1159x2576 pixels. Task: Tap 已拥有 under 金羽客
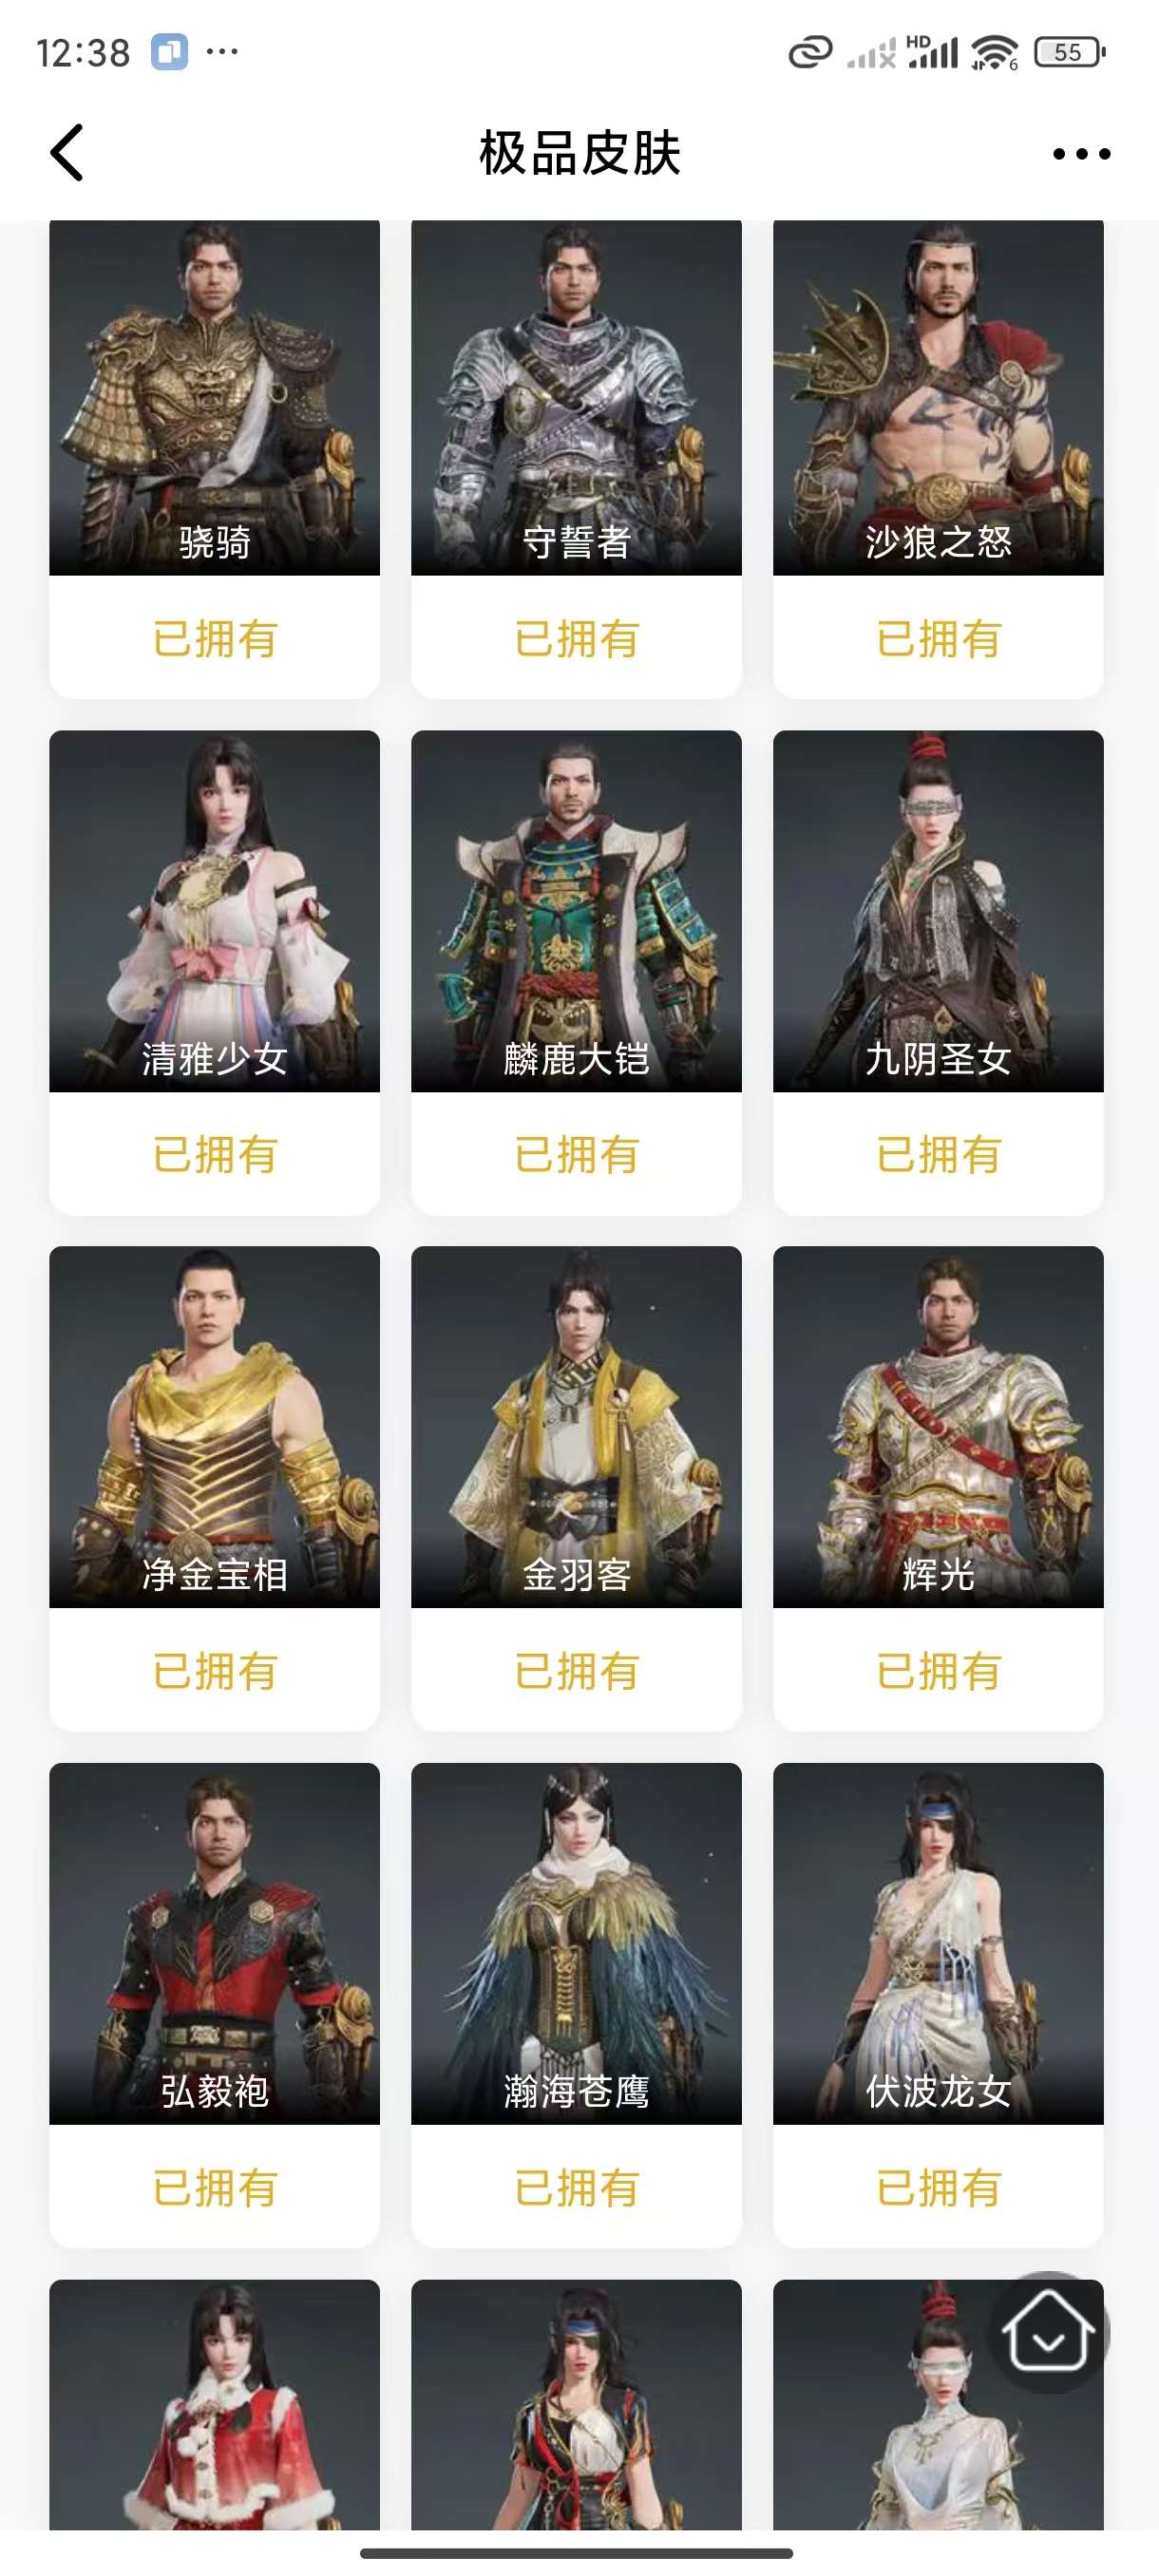tap(576, 1671)
